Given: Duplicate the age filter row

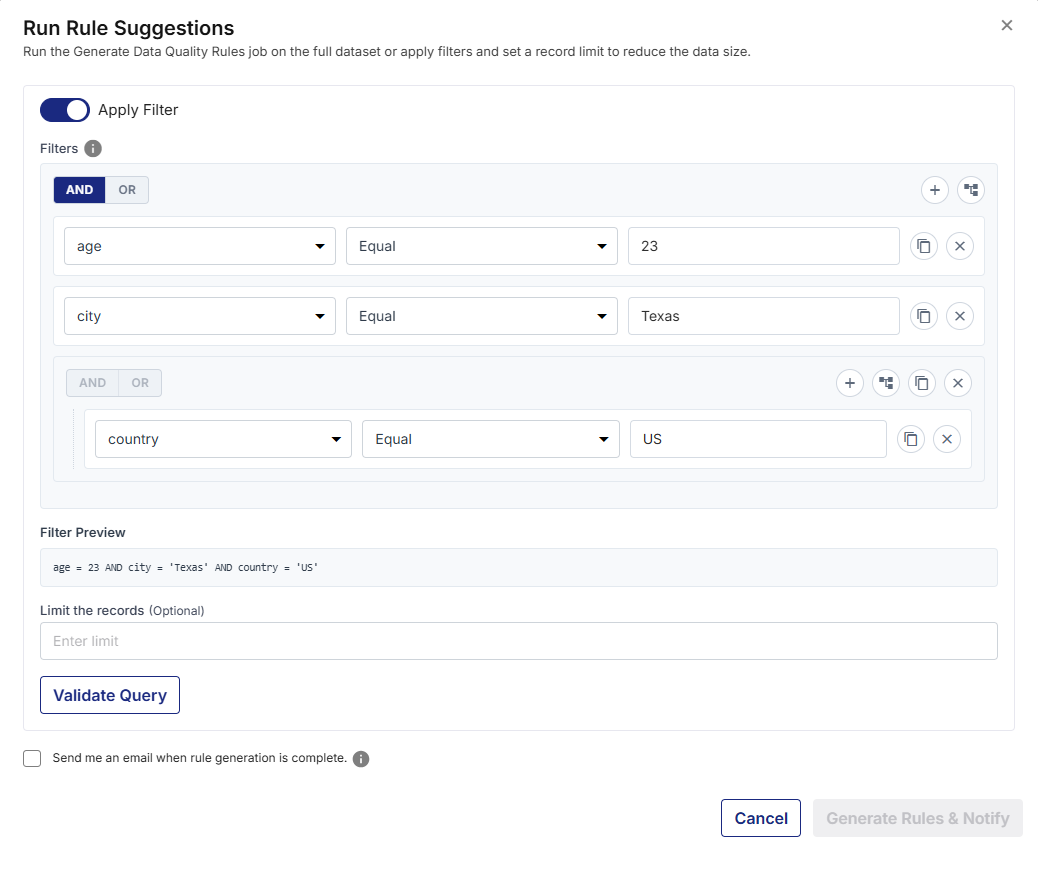Looking at the screenshot, I should (924, 246).
